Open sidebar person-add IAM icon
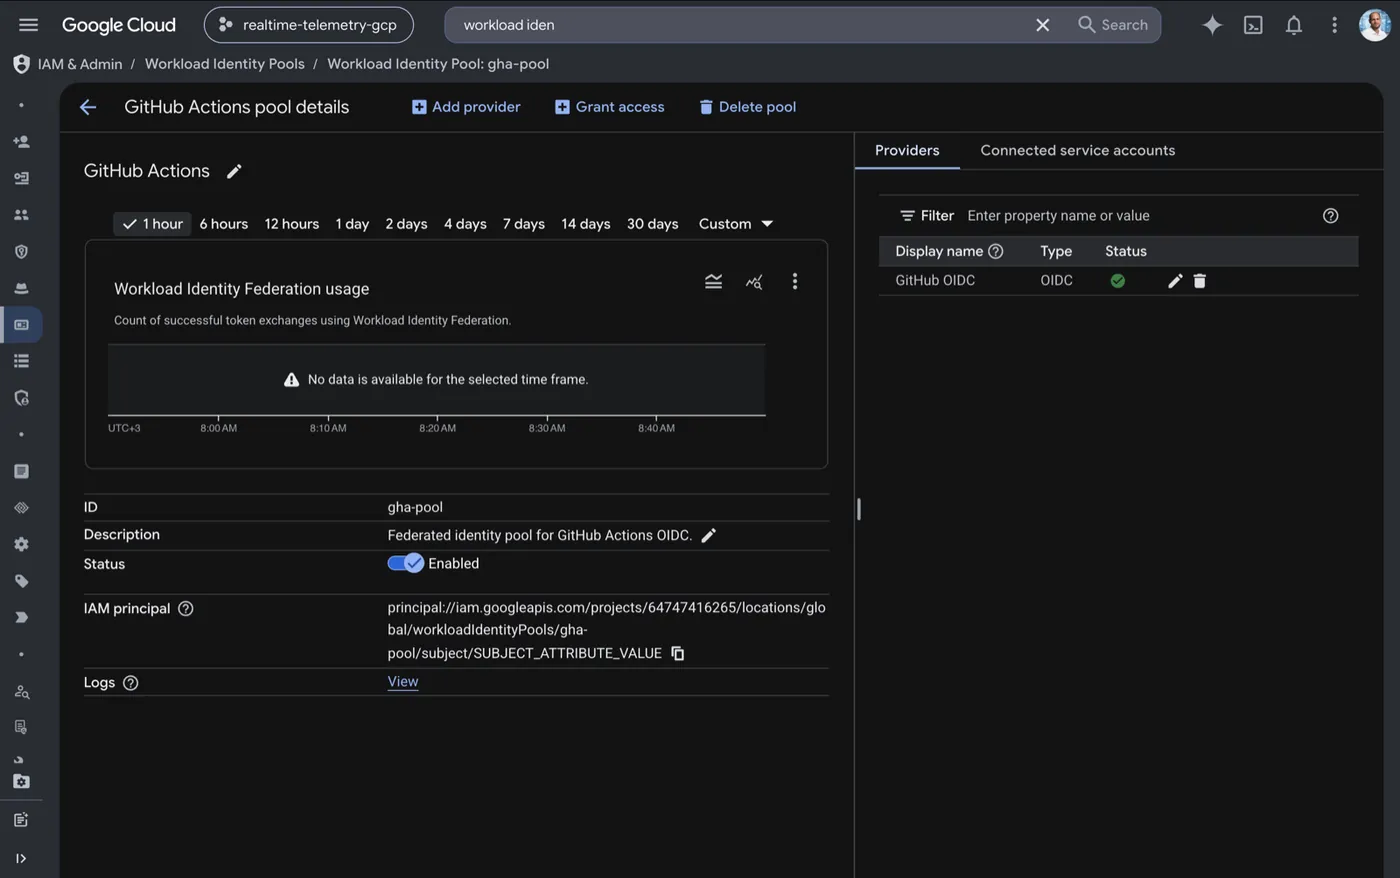This screenshot has width=1400, height=878. (x=21, y=142)
